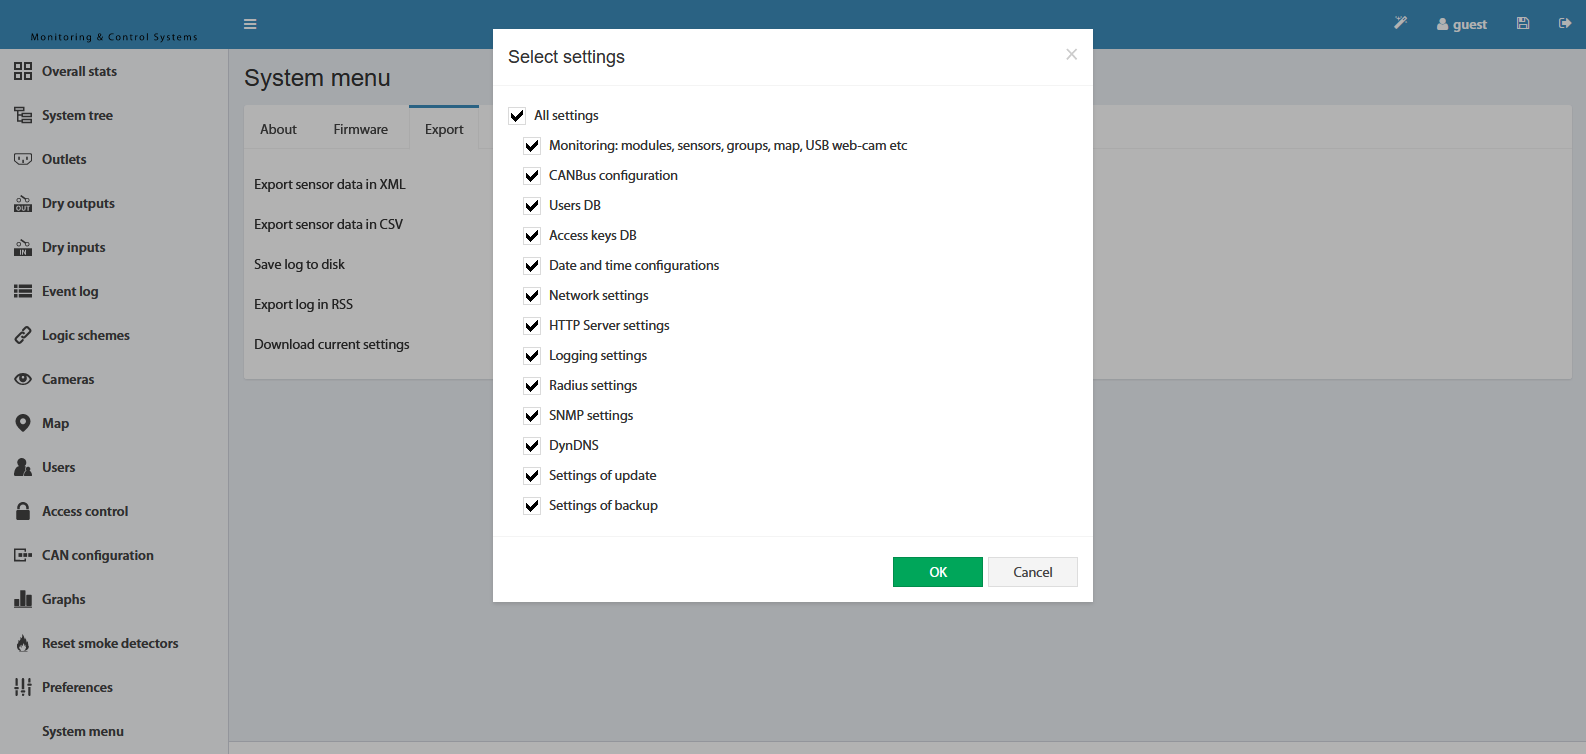Uncheck the Users DB checkbox

pyautogui.click(x=532, y=206)
